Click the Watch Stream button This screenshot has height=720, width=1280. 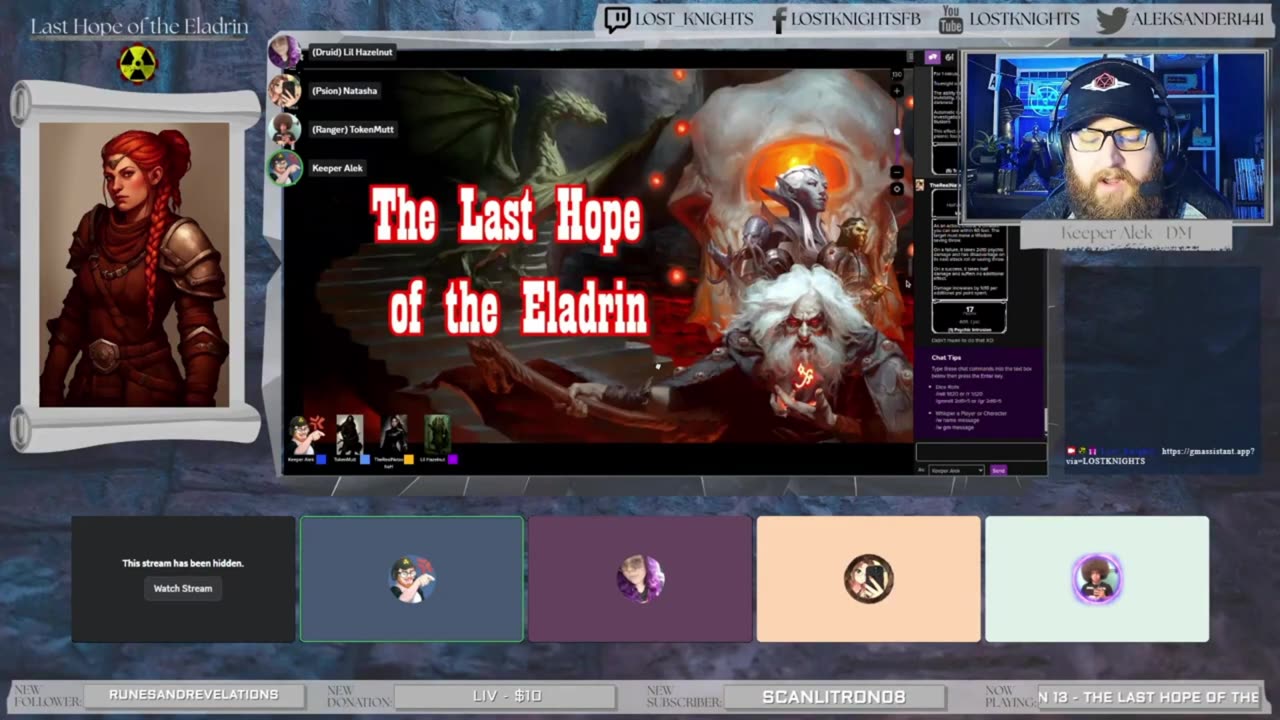click(x=183, y=588)
